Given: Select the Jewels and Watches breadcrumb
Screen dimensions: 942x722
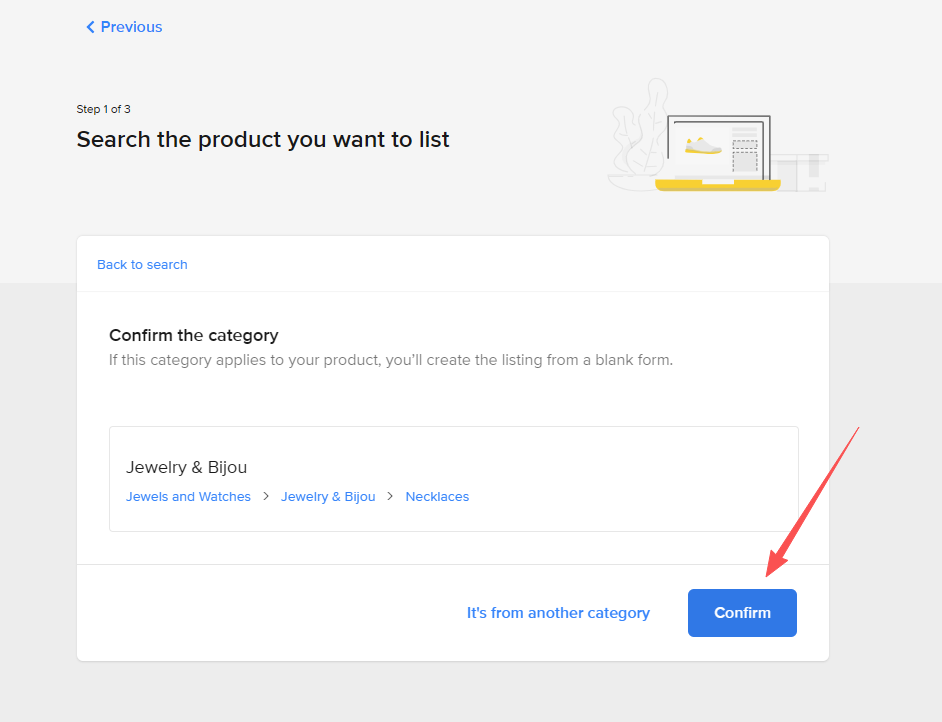Looking at the screenshot, I should point(188,497).
